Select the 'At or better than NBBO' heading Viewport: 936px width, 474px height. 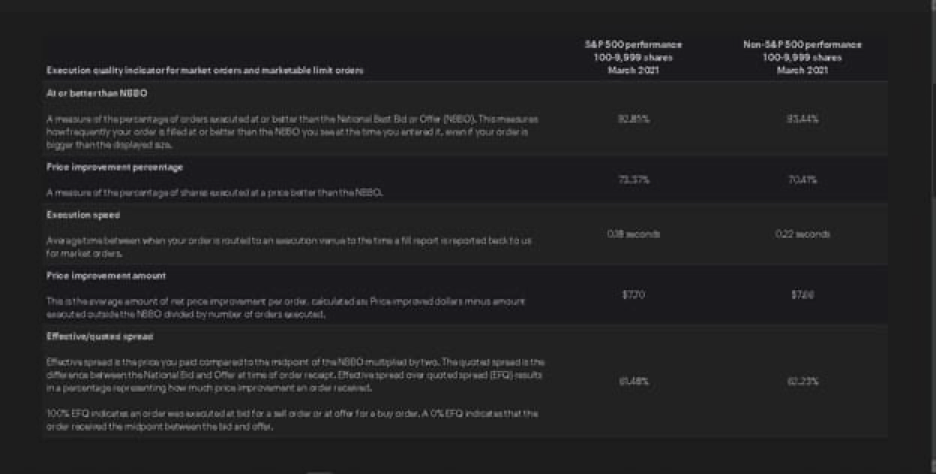(97, 93)
